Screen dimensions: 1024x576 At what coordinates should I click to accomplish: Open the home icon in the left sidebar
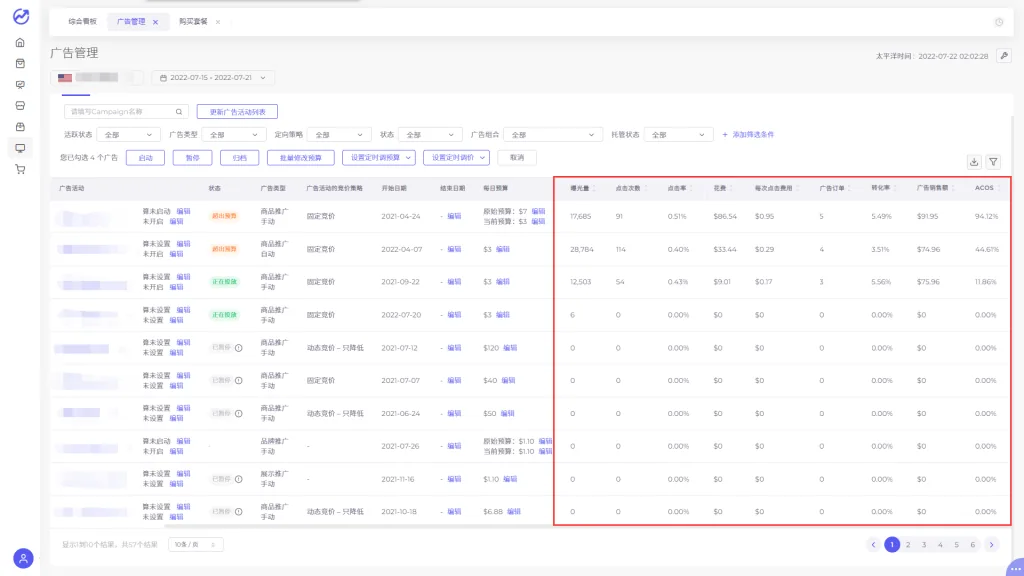[20, 42]
